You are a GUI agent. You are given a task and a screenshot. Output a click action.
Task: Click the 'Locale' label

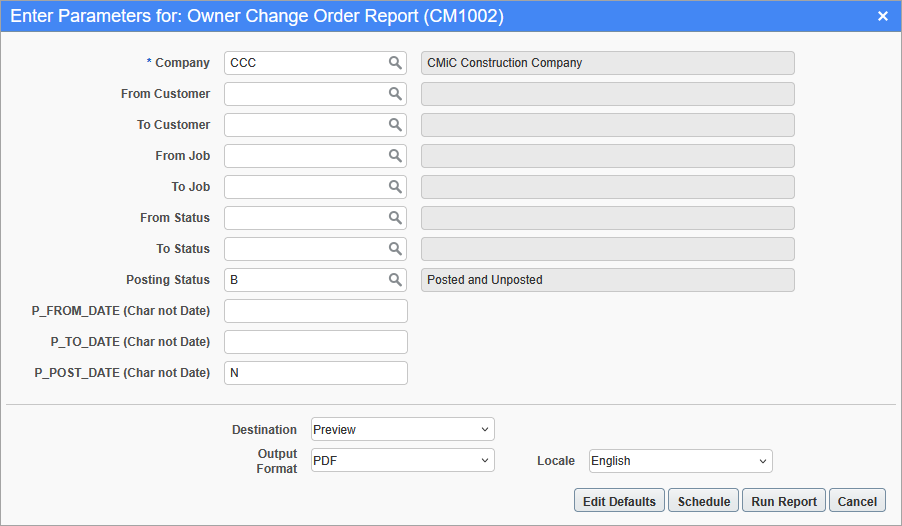pos(556,460)
